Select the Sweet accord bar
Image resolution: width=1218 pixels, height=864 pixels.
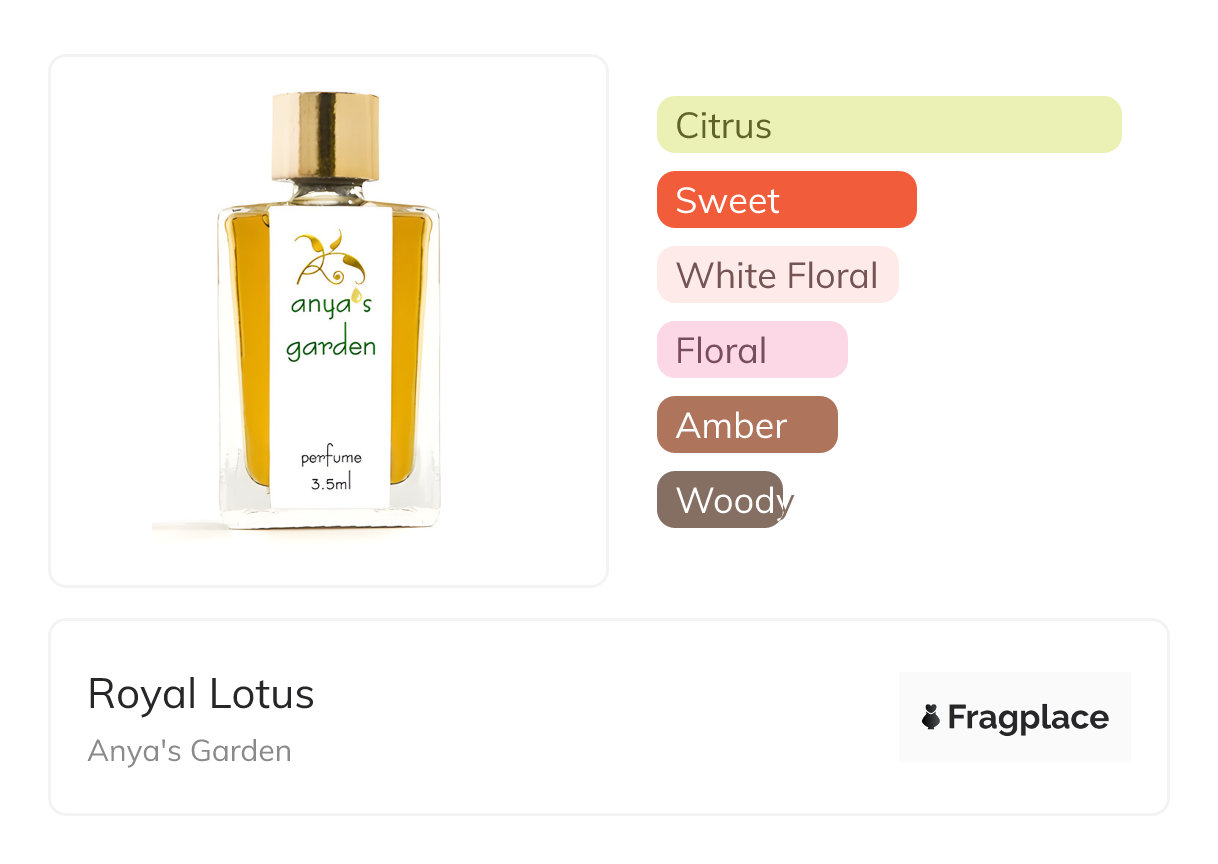(x=787, y=200)
